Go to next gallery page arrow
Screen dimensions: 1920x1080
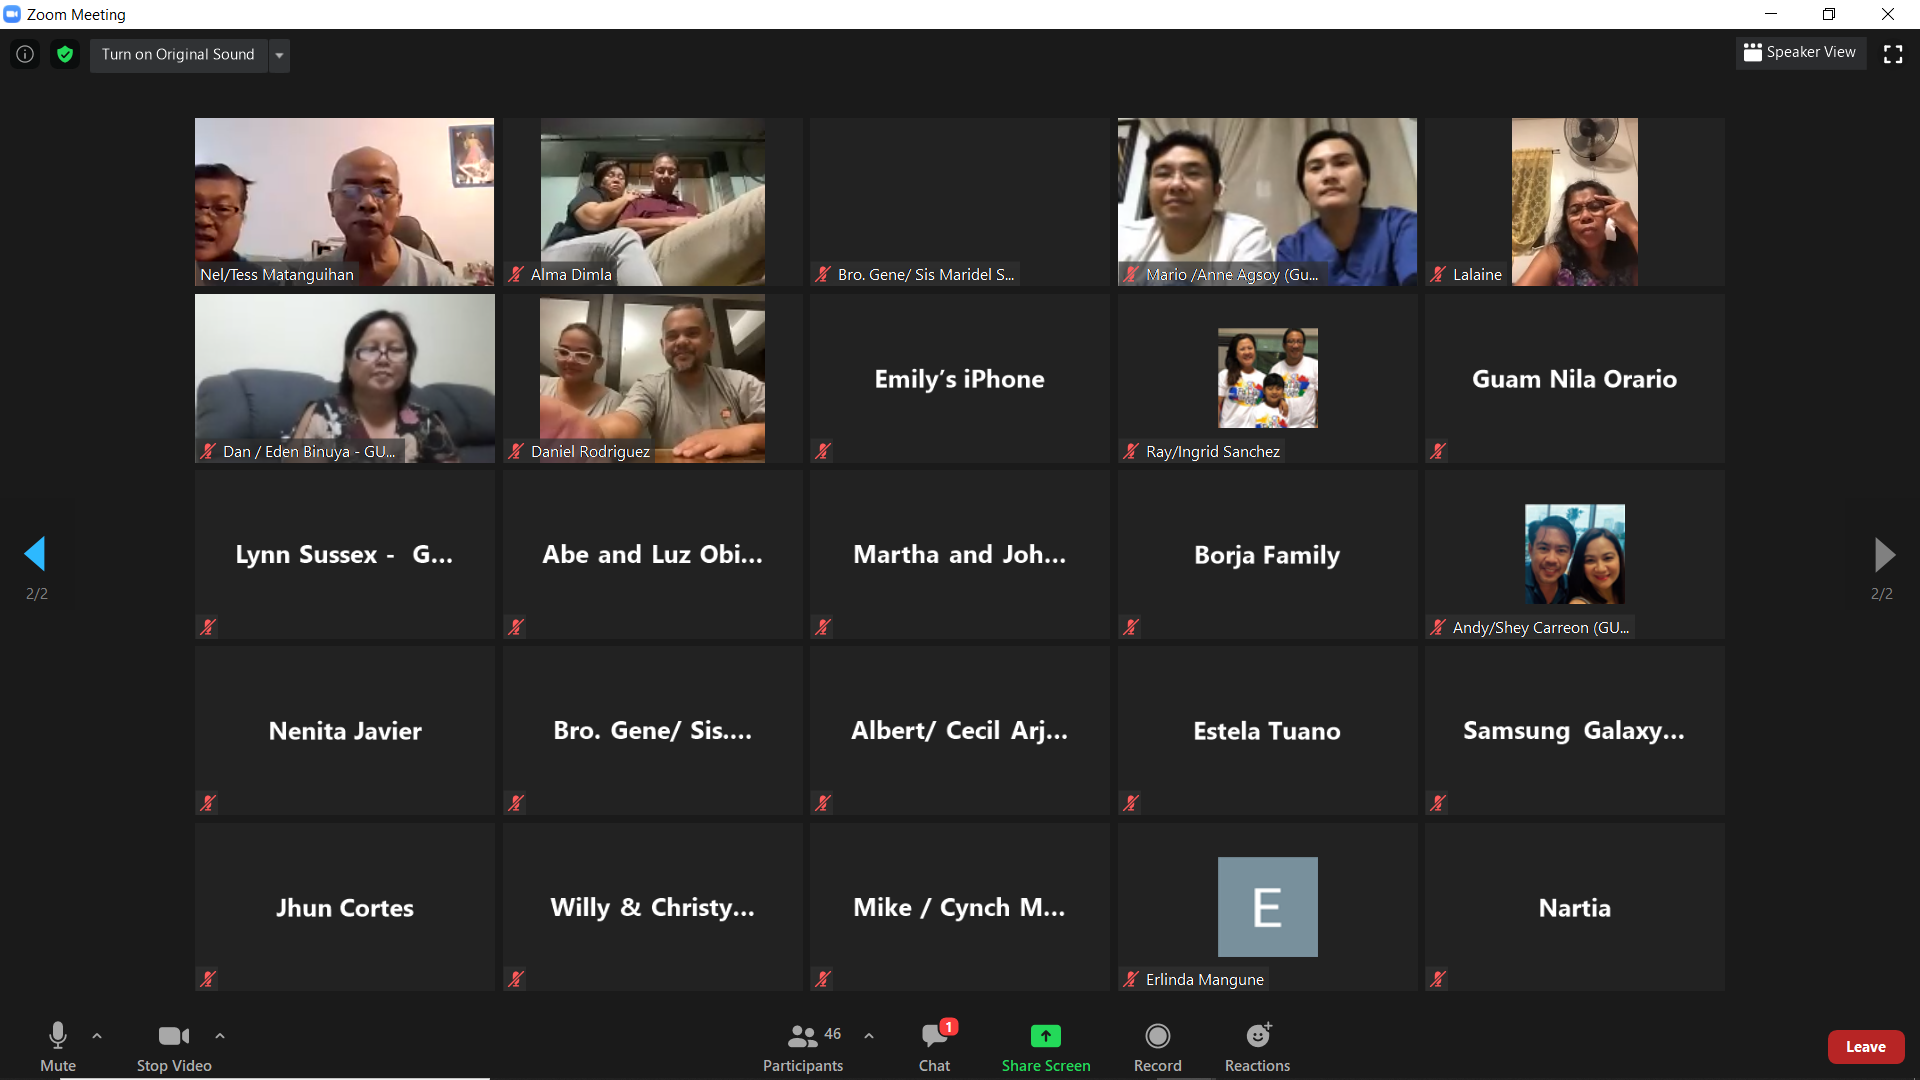tap(1883, 553)
